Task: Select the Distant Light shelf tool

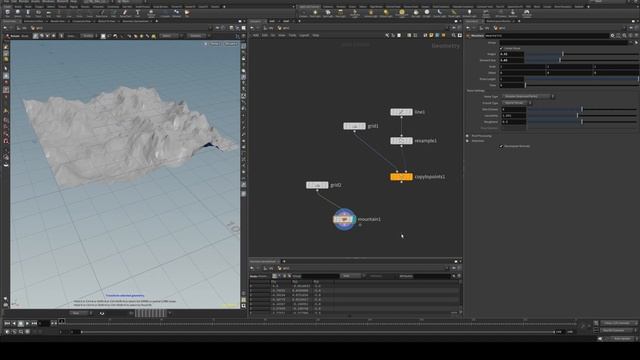Action: tap(386, 13)
